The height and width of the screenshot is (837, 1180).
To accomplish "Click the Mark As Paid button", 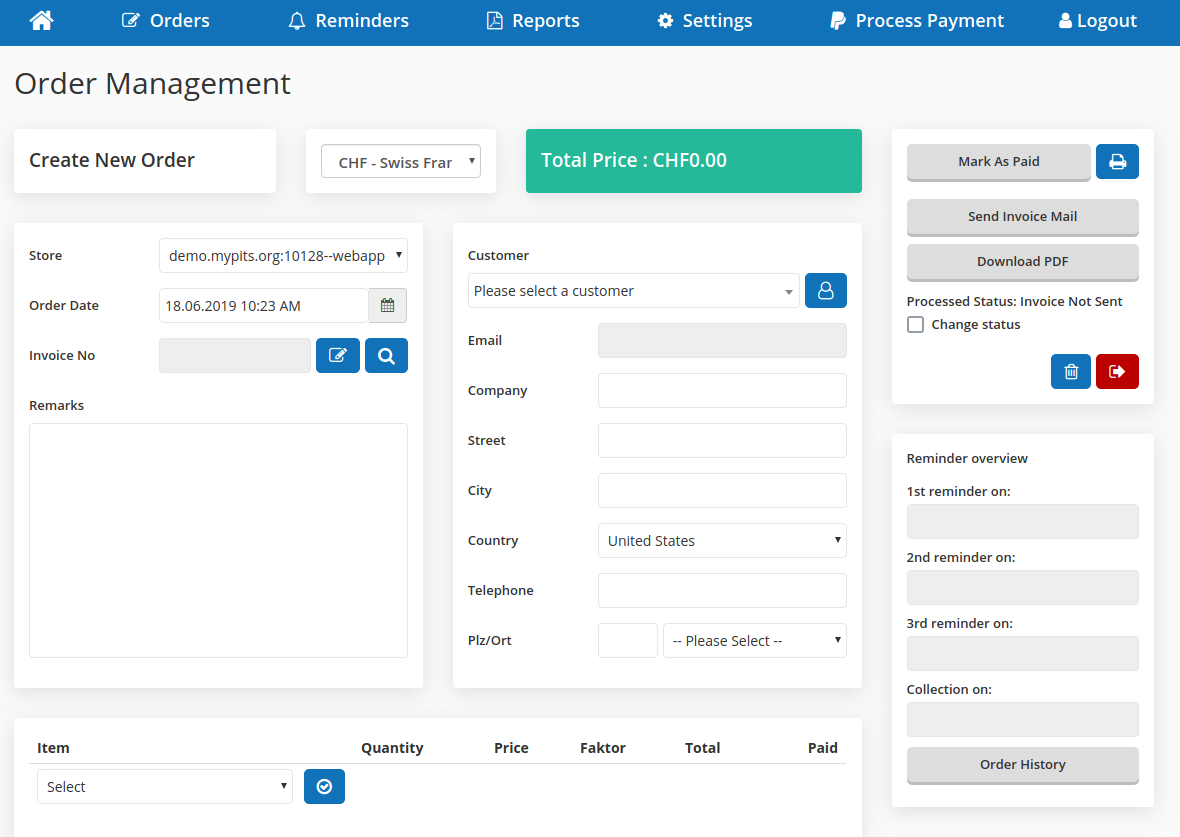I will (x=998, y=162).
